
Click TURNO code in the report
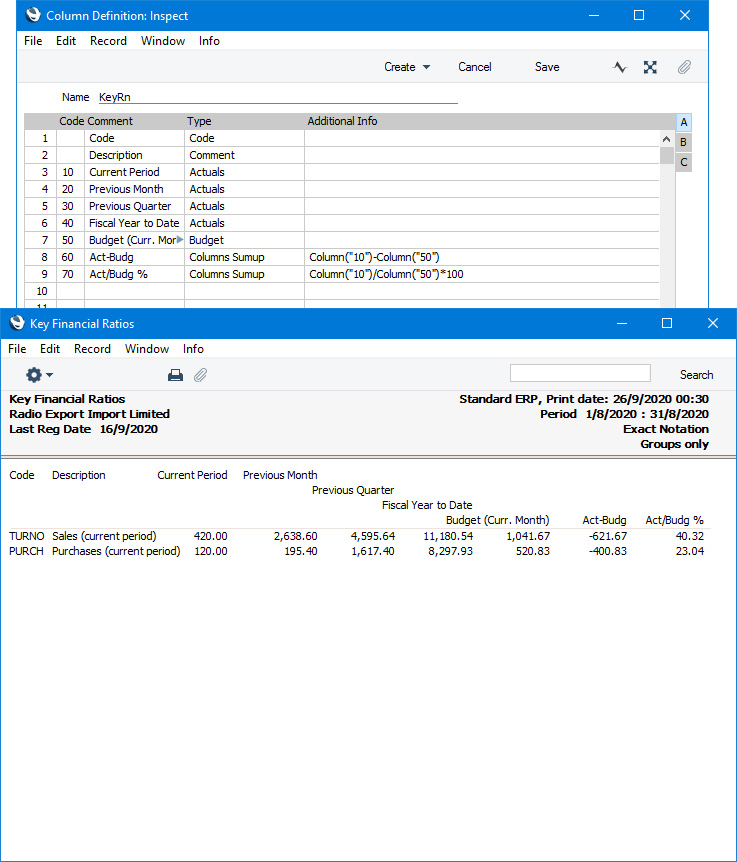(26, 536)
